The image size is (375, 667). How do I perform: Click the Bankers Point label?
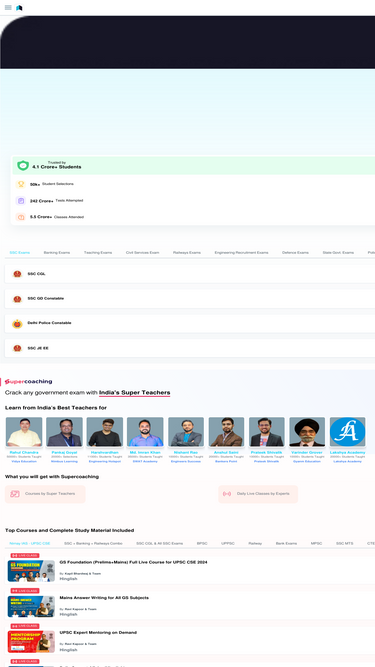tap(226, 462)
